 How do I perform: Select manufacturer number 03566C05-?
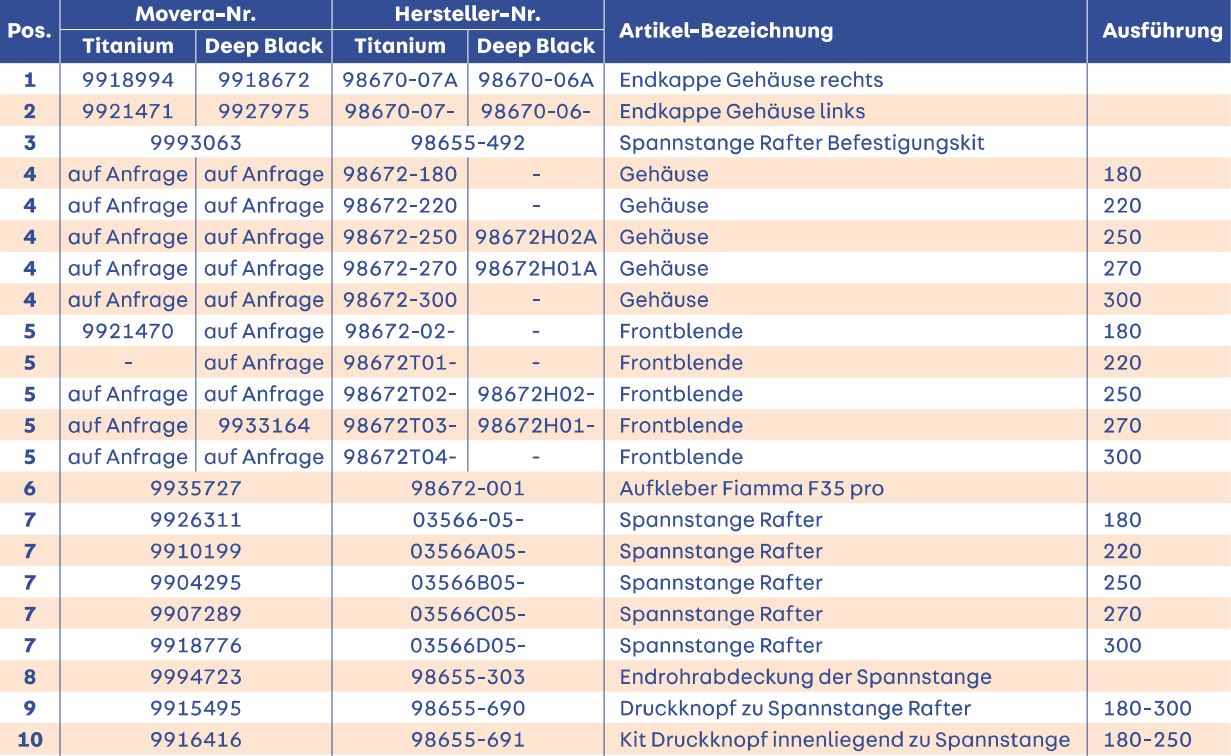467,614
